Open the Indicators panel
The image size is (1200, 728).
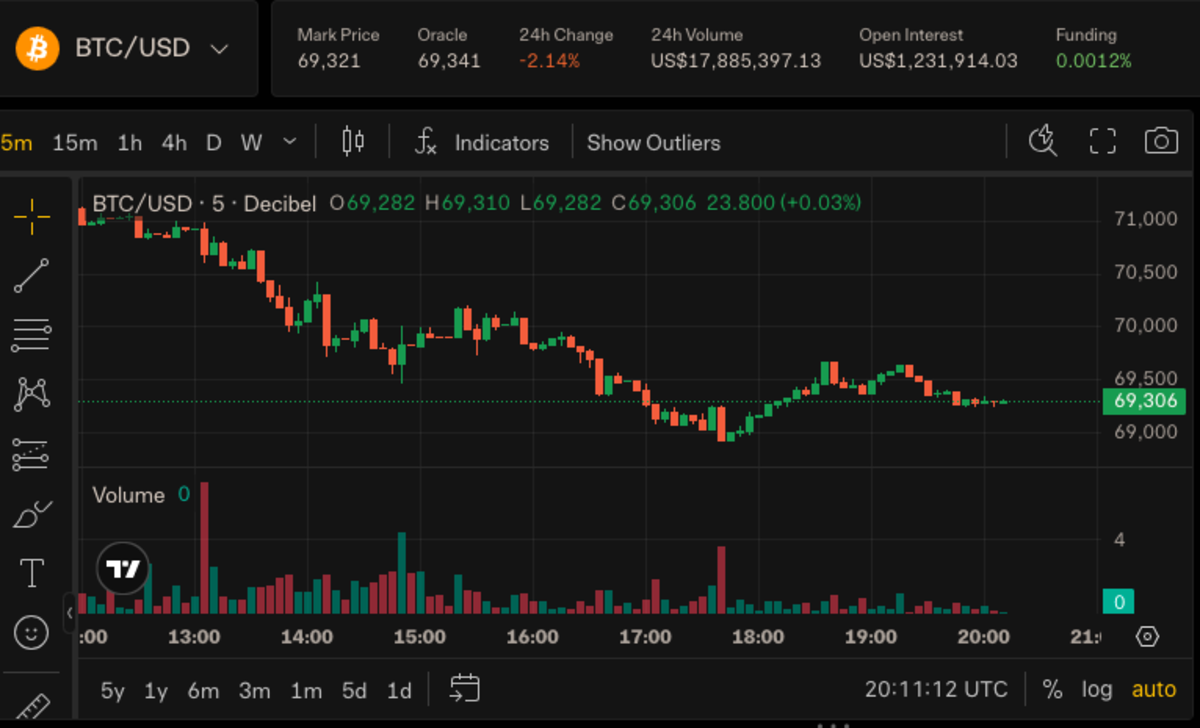pos(482,143)
